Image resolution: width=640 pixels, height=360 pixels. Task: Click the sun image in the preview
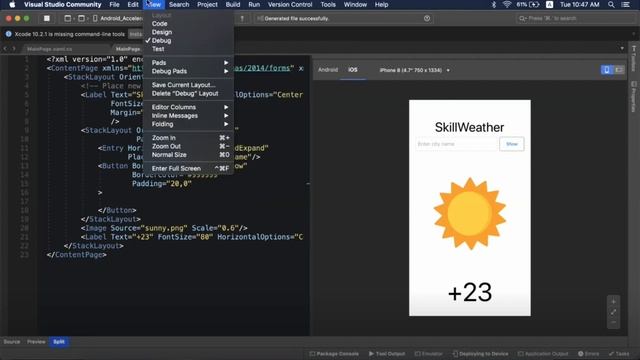click(x=469, y=213)
